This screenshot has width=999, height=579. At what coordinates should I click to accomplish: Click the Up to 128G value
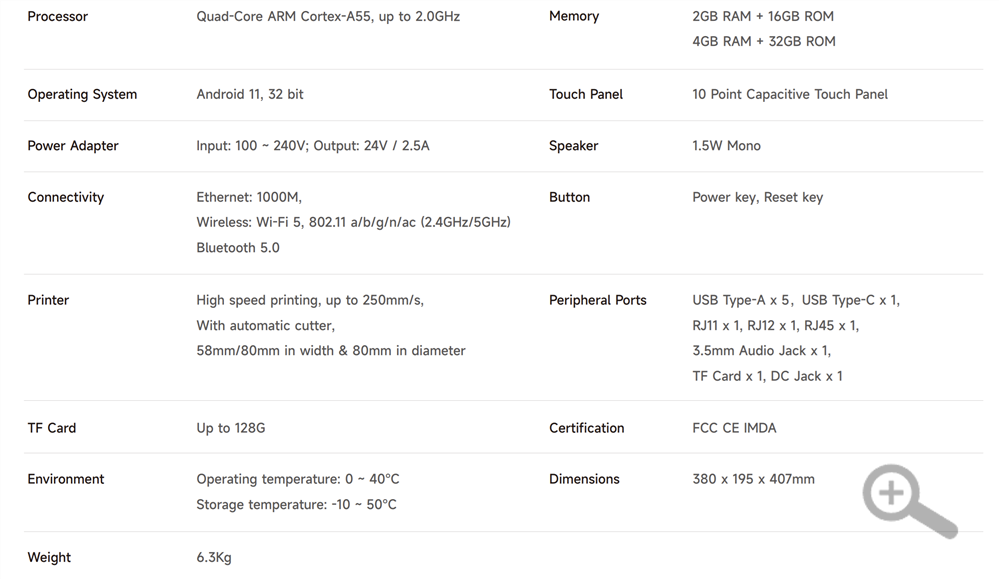(231, 428)
